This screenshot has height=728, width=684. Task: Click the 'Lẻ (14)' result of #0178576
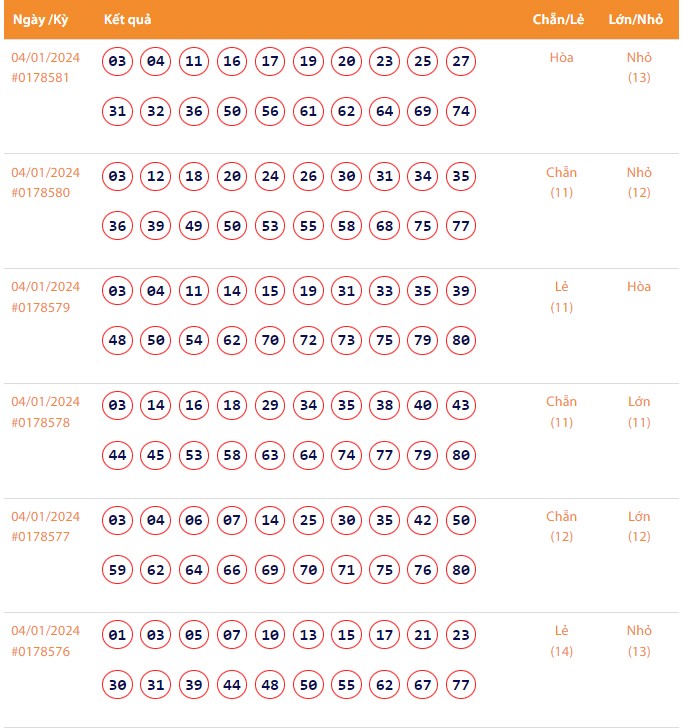(x=561, y=641)
